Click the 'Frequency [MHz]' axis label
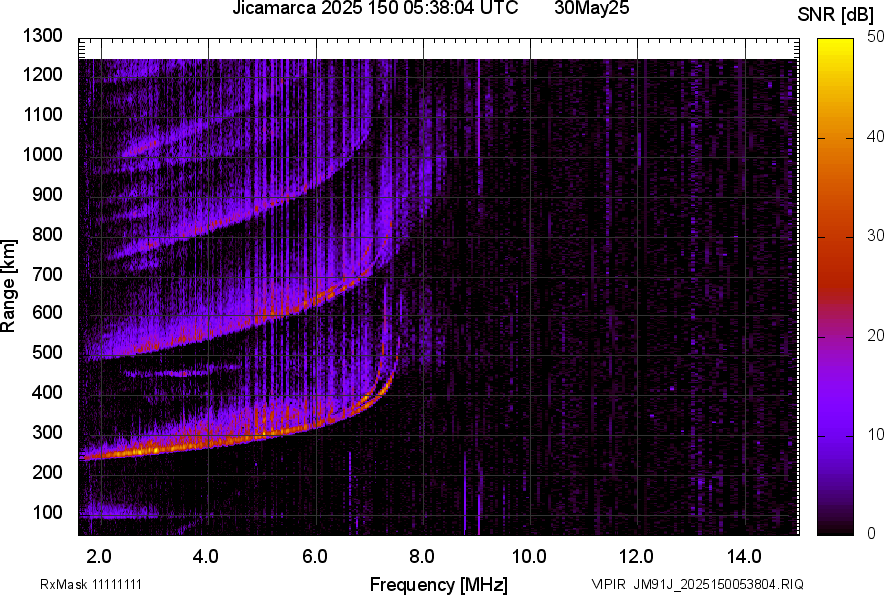 pyautogui.click(x=439, y=584)
